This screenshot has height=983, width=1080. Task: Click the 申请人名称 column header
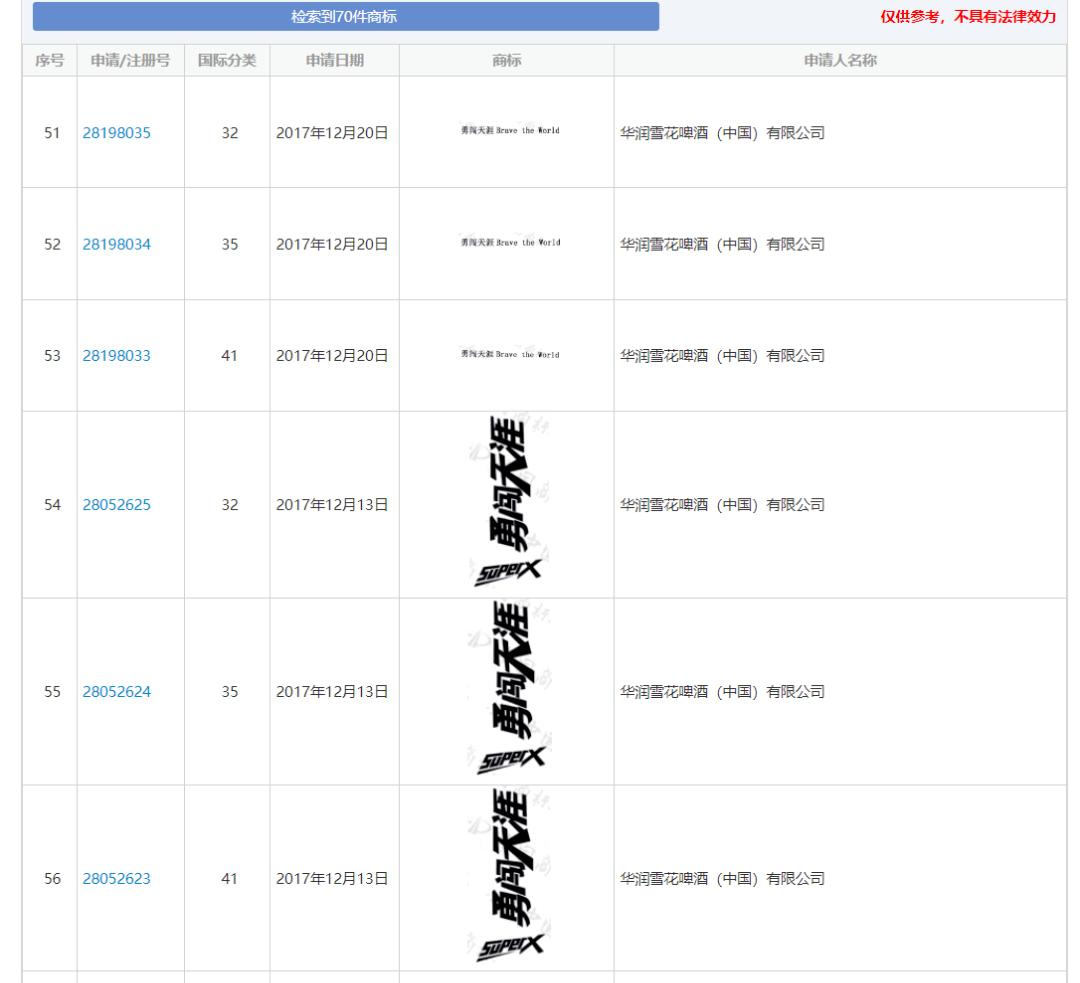pos(840,61)
